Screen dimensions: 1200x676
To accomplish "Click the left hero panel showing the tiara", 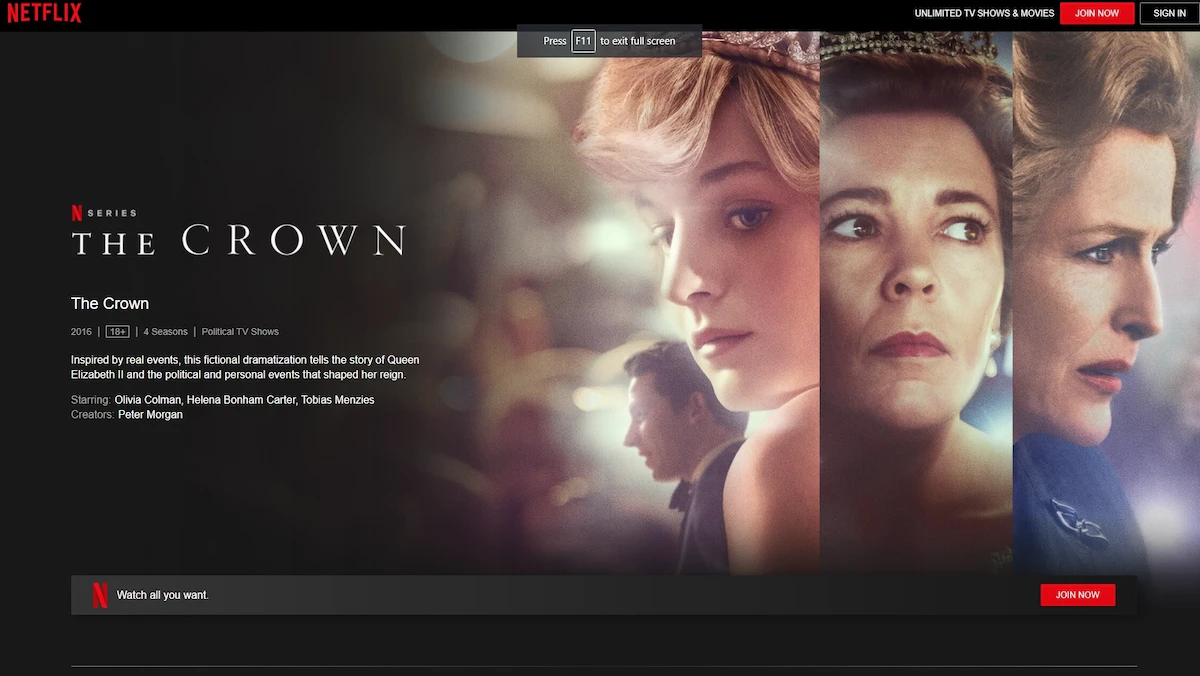I will 700,300.
